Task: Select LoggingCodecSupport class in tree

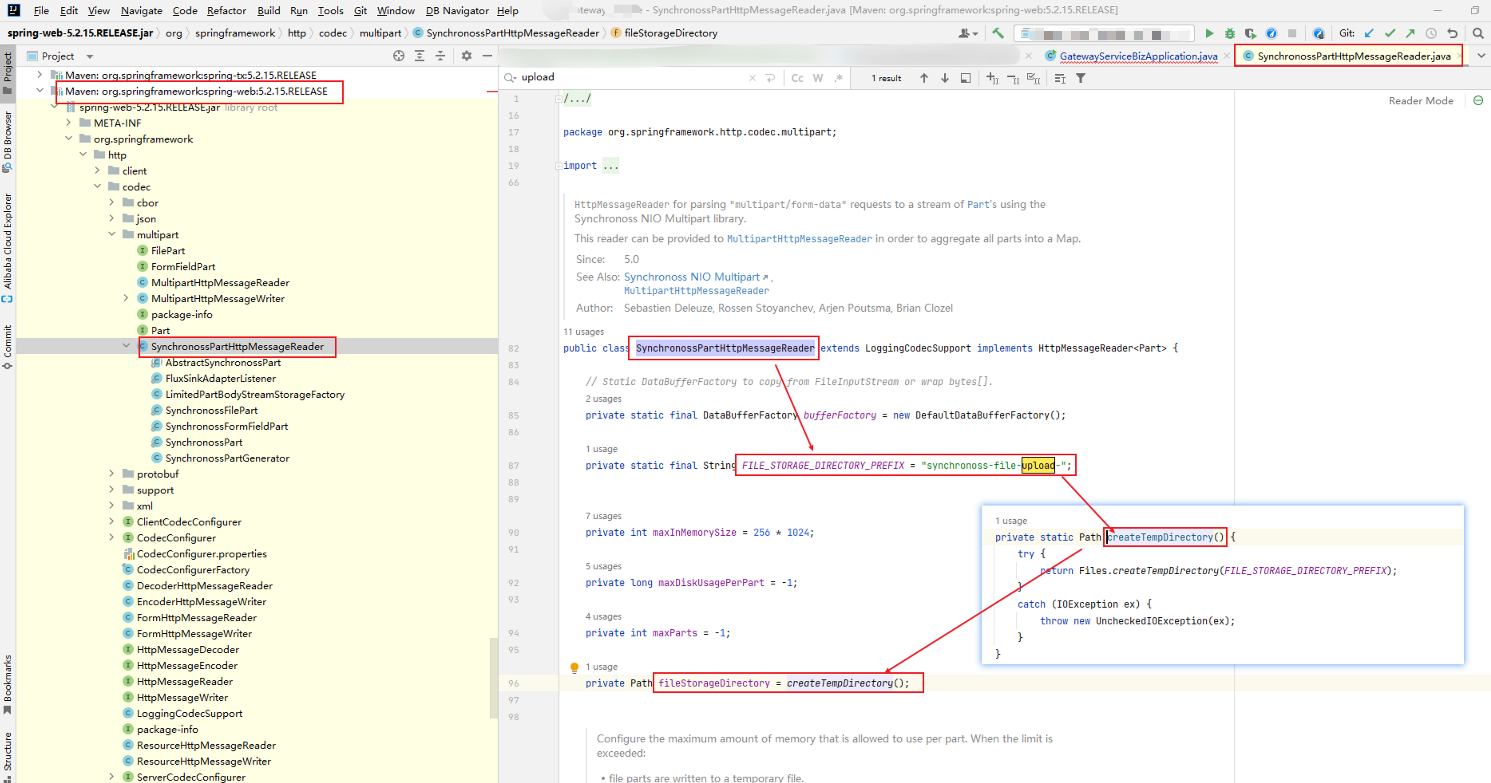Action: coord(189,713)
